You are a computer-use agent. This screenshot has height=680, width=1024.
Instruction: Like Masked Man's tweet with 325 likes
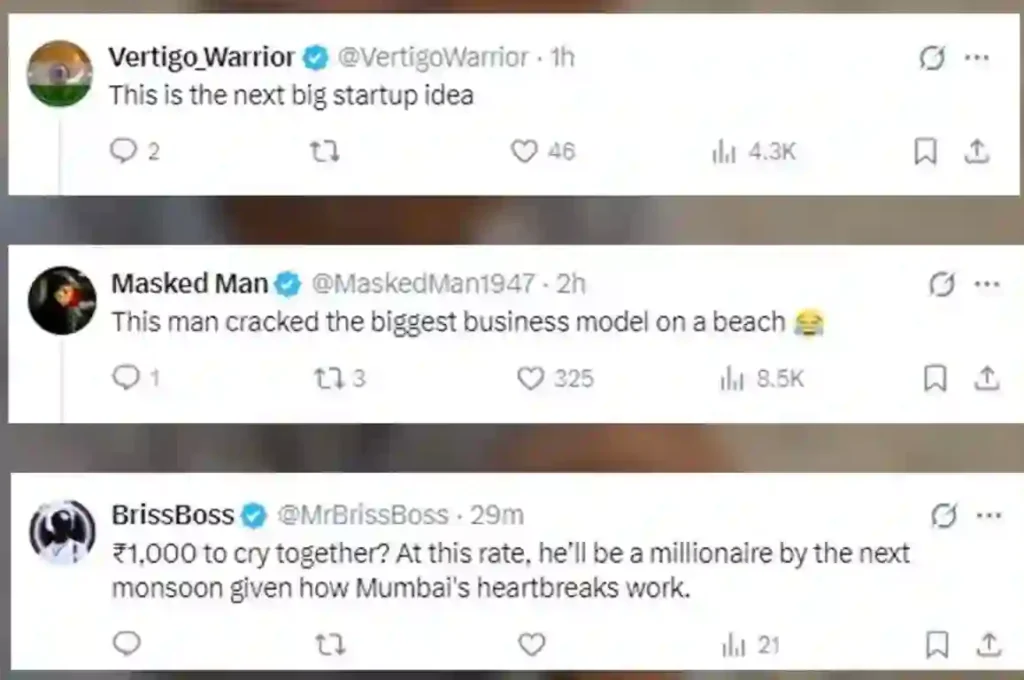pyautogui.click(x=531, y=379)
